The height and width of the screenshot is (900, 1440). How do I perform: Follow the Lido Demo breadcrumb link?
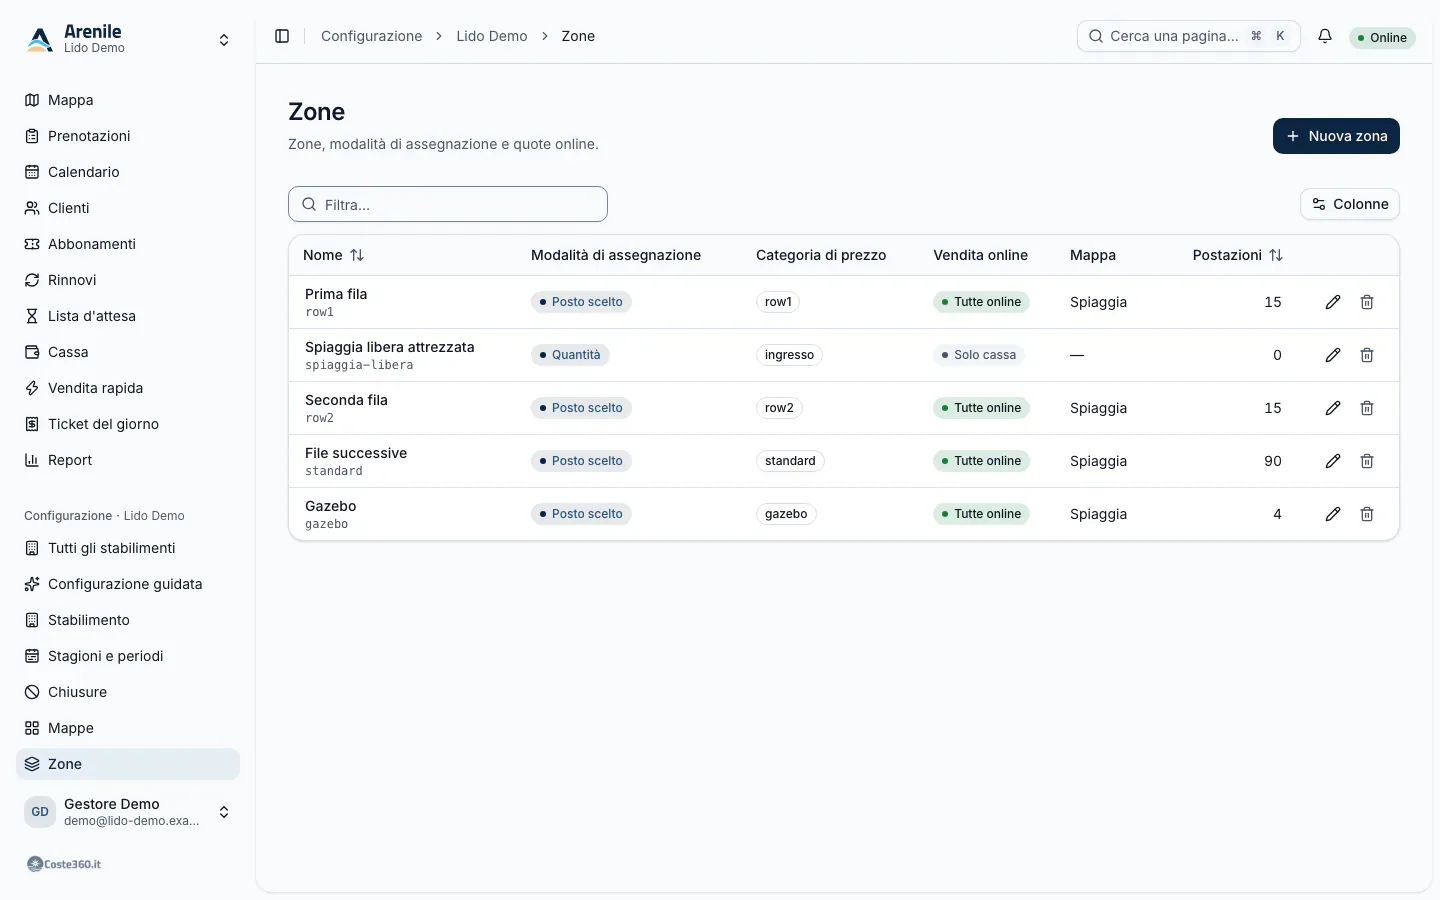492,36
